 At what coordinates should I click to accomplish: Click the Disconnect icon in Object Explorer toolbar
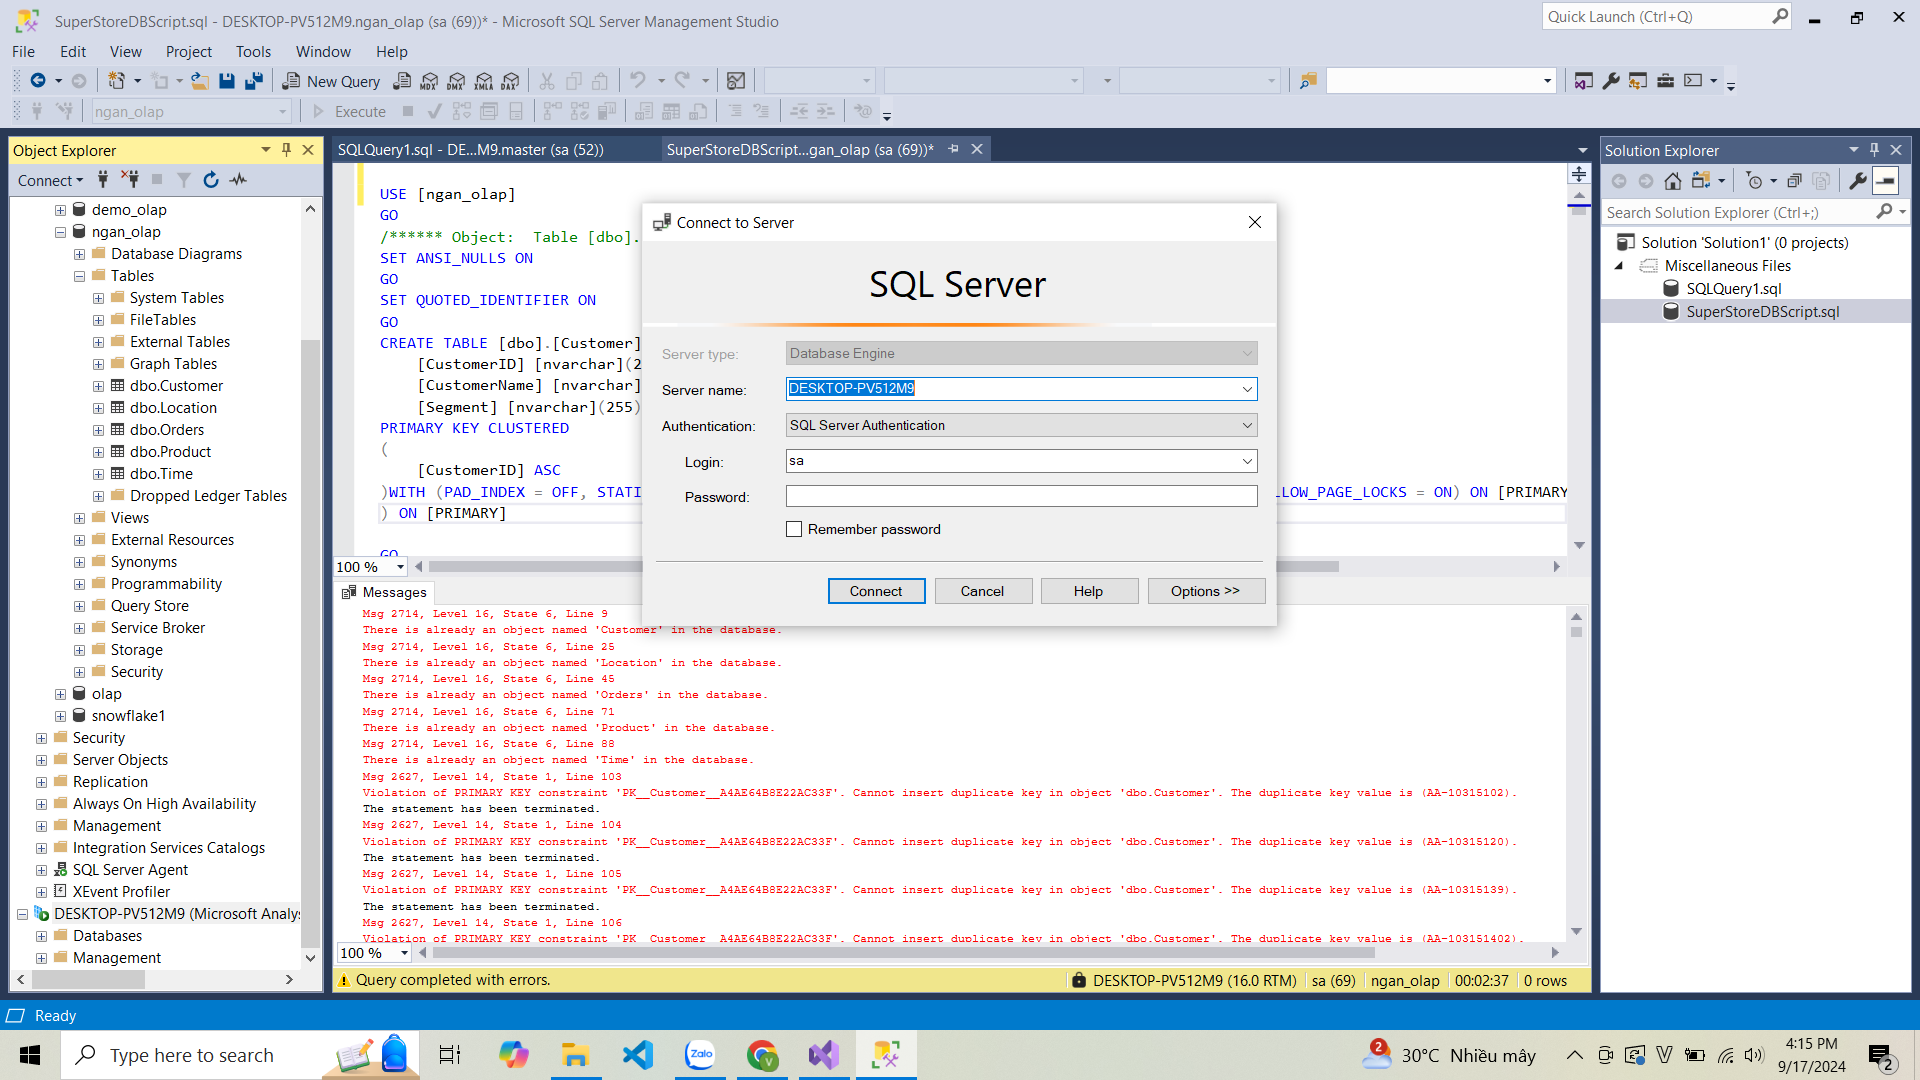(x=130, y=180)
